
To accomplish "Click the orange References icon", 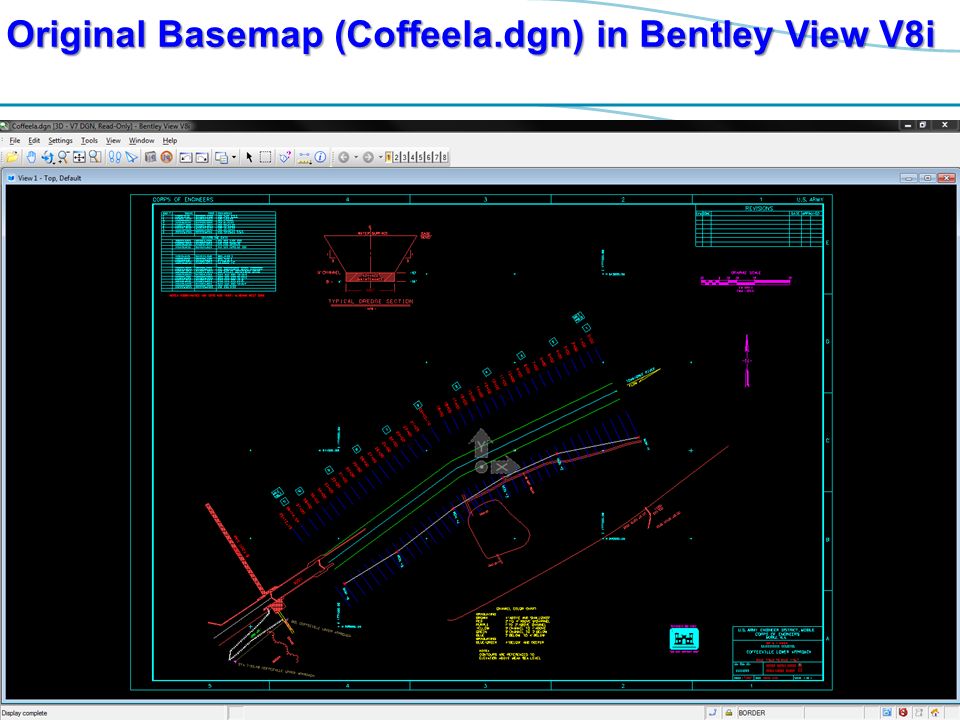I will (167, 157).
